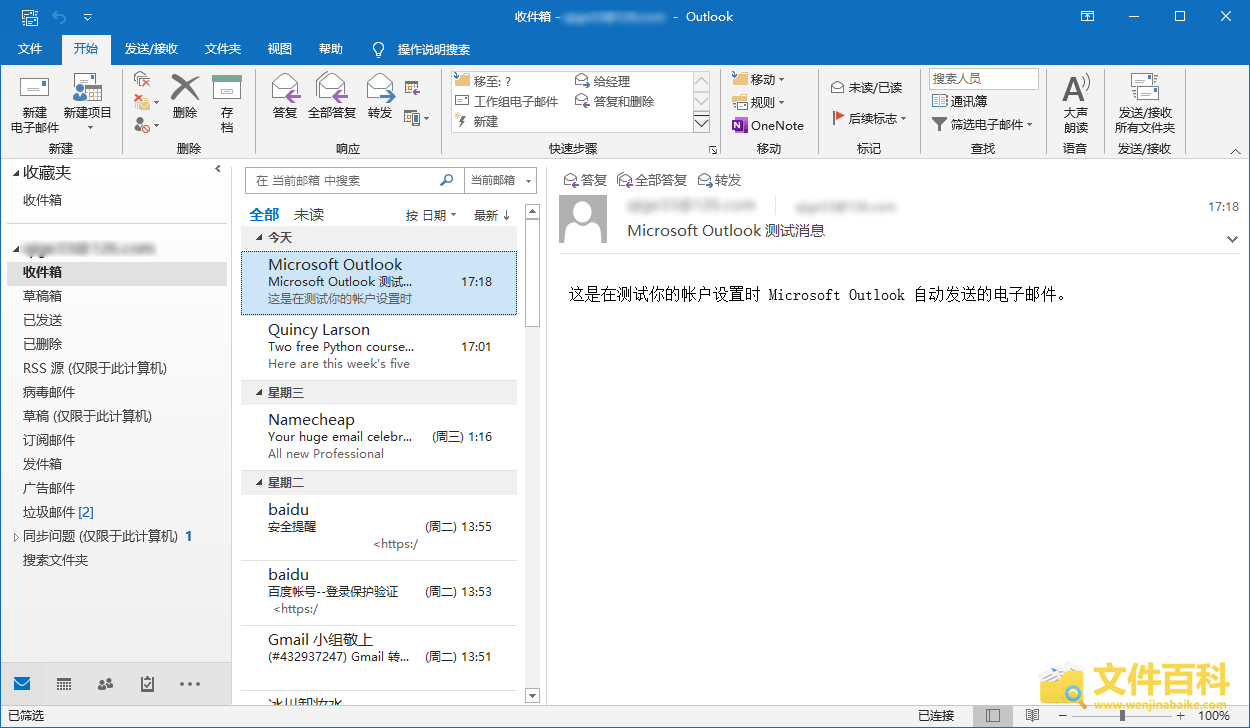Click the Forward (转发) ribbon icon
The image size is (1250, 728).
point(380,98)
